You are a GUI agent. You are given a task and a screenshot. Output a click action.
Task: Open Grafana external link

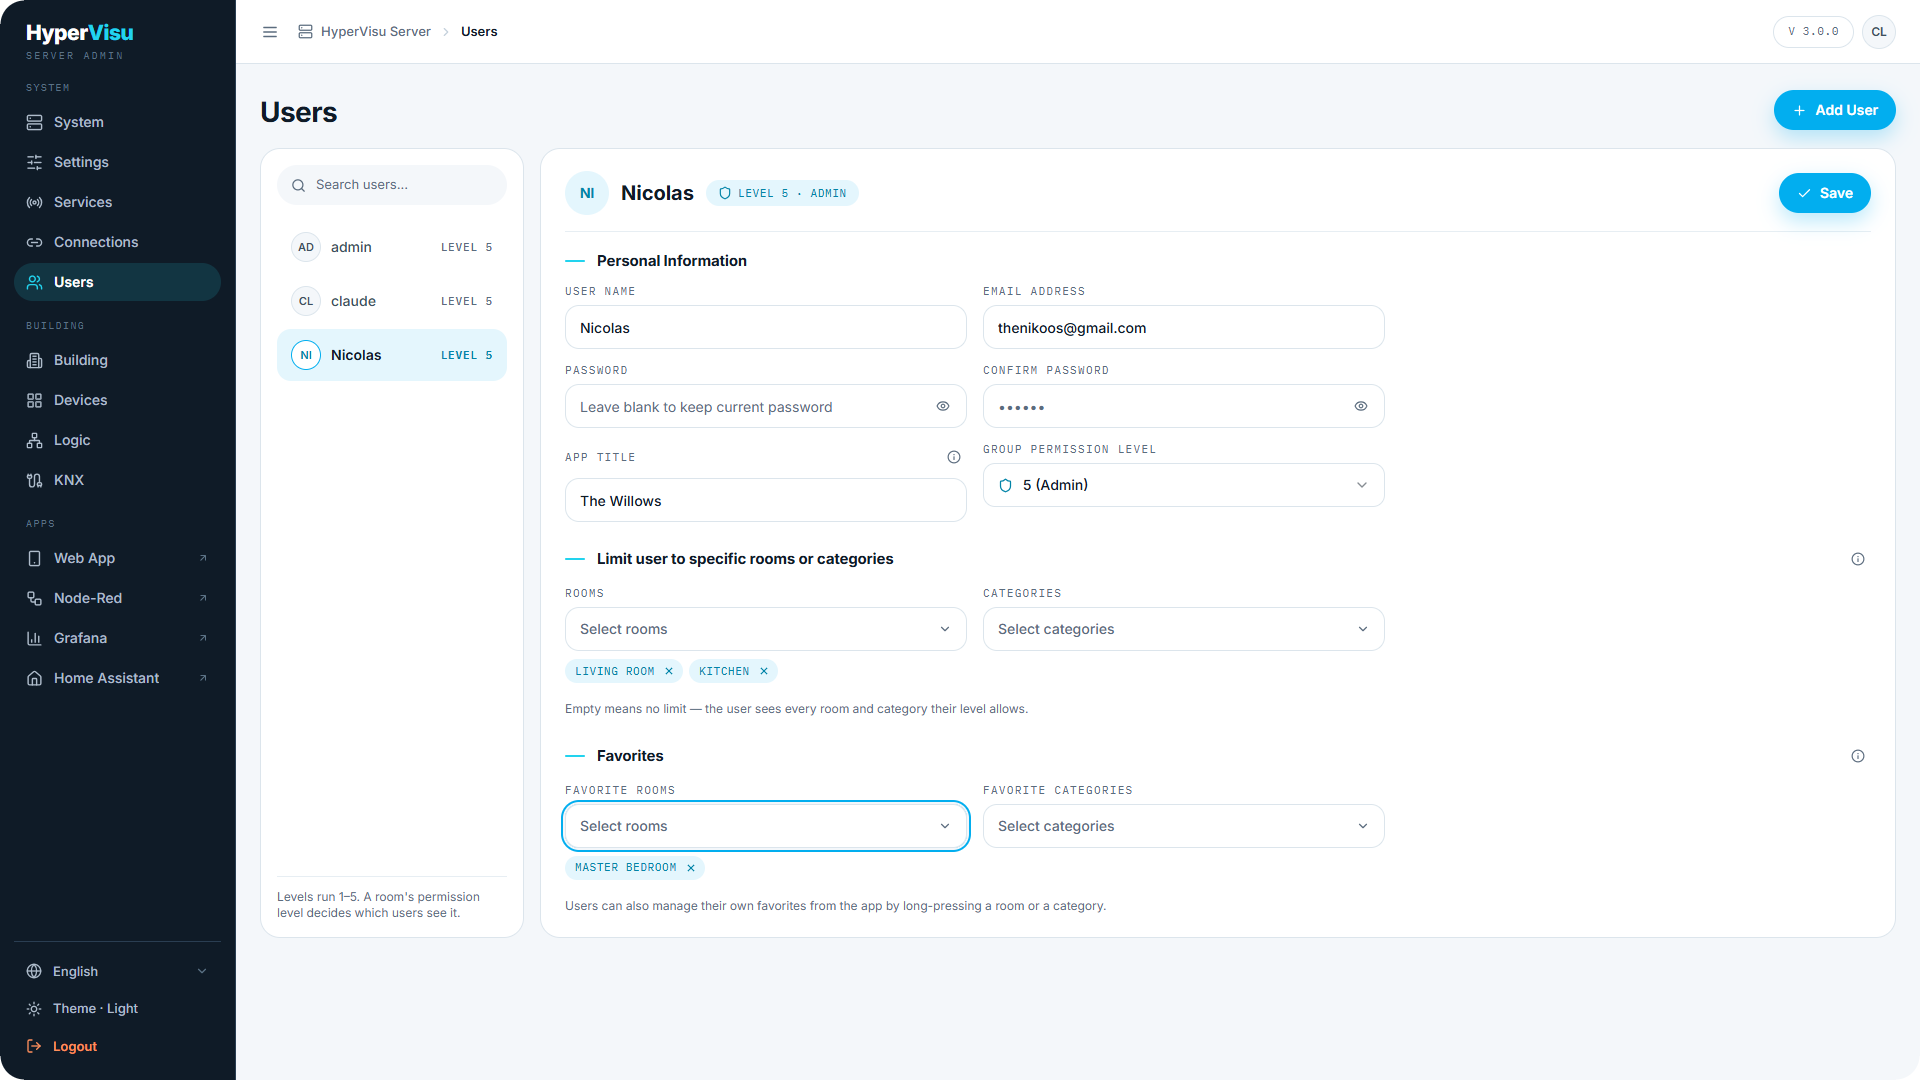coord(118,638)
